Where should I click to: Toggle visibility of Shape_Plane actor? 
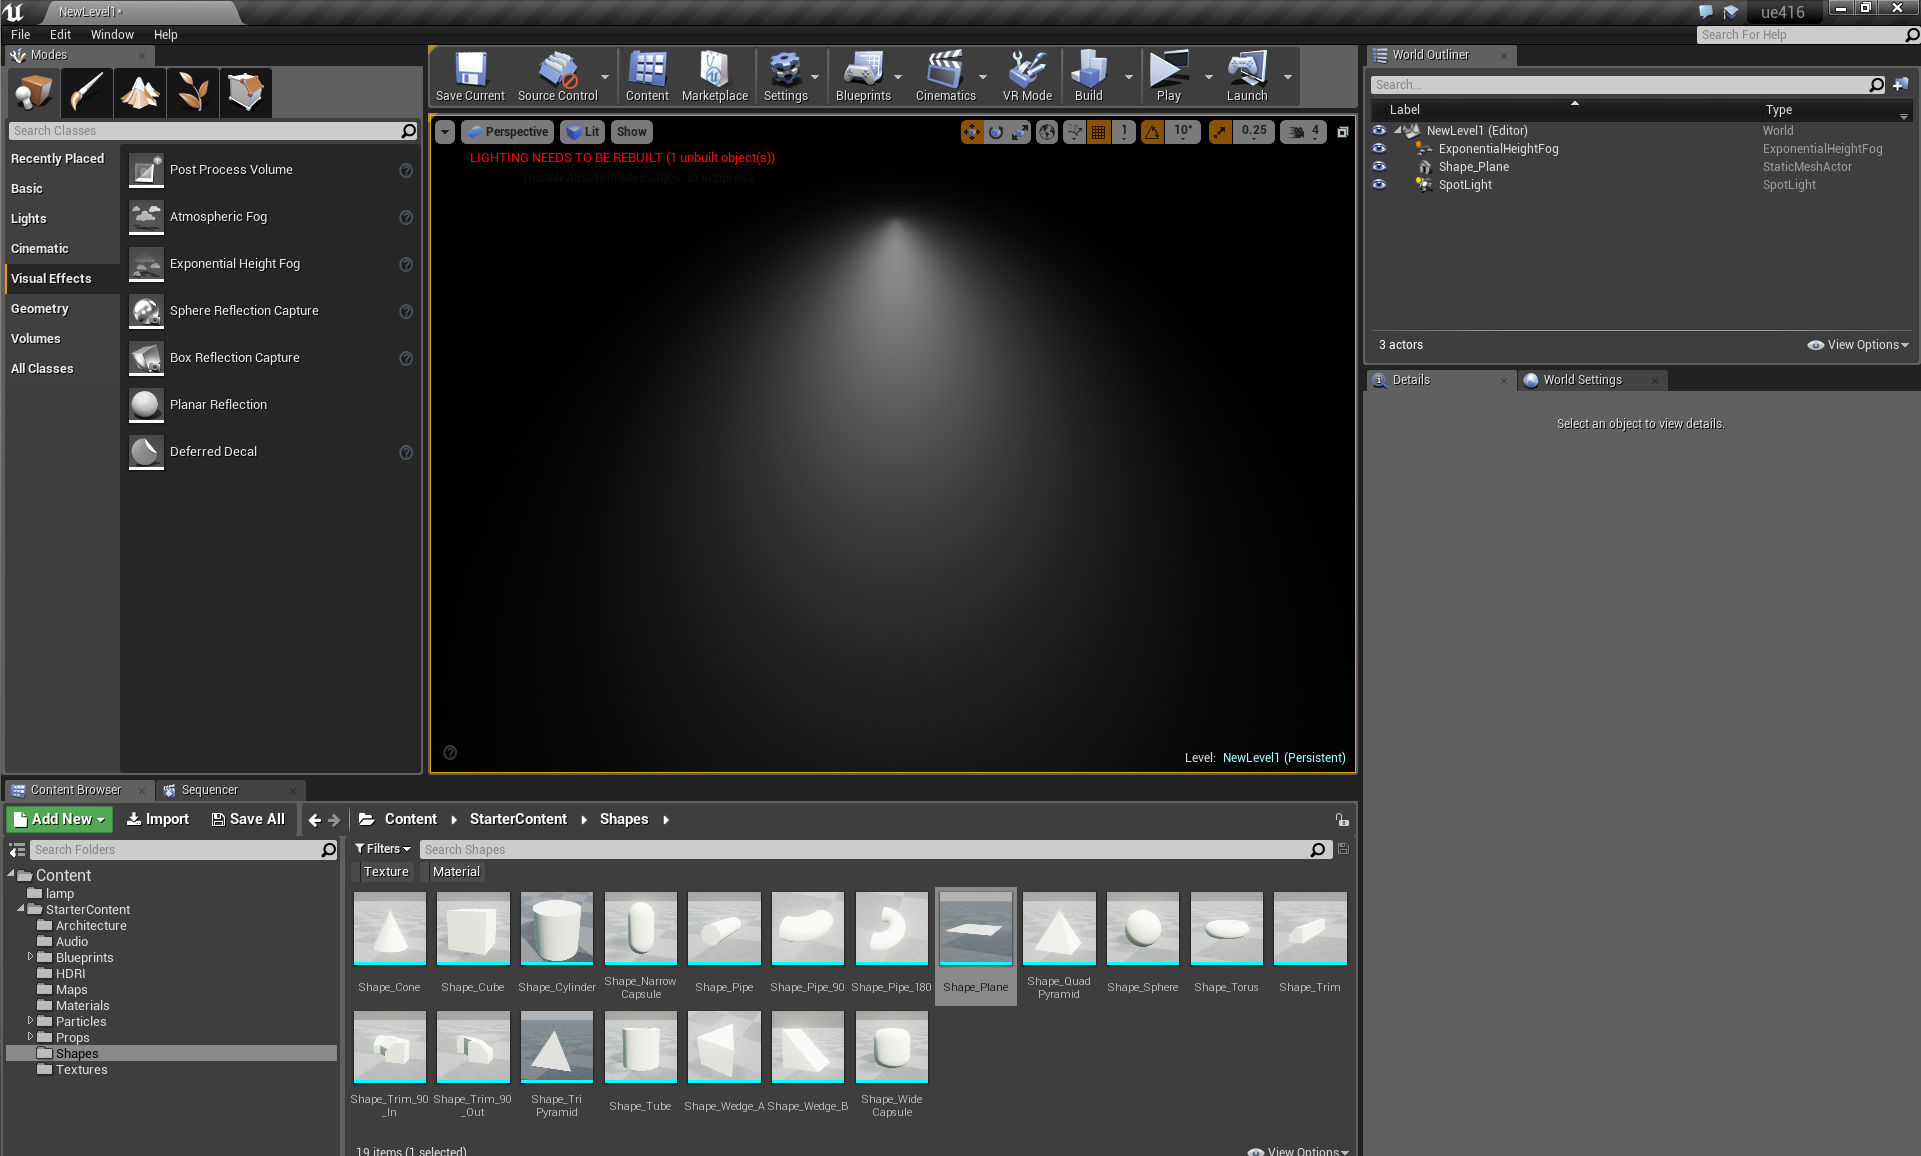(1379, 167)
